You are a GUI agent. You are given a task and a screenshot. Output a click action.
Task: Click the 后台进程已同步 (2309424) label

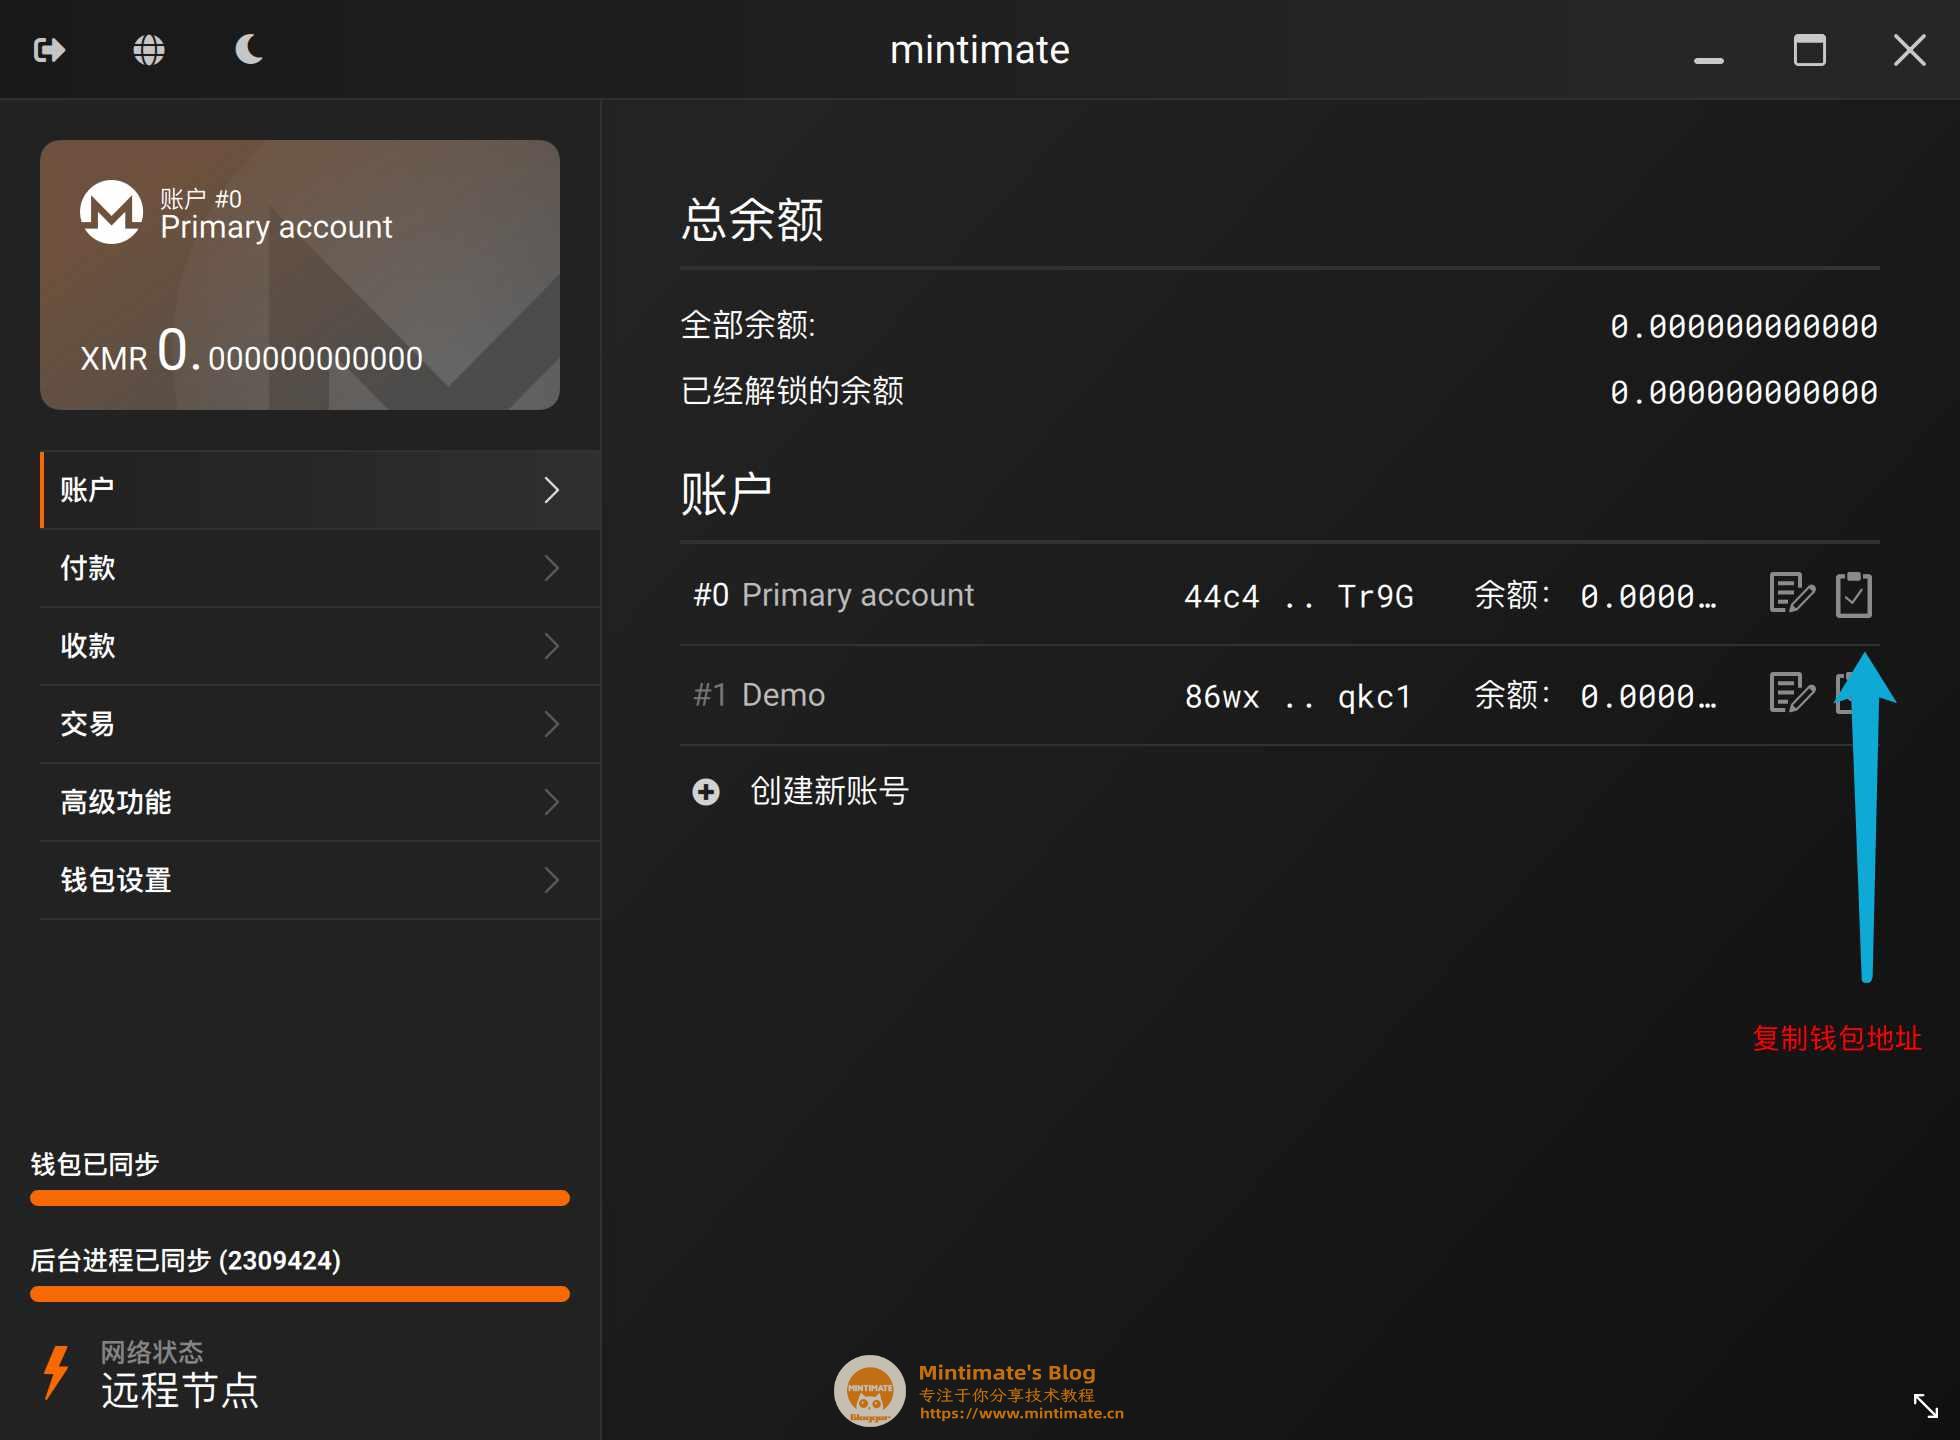pos(186,1260)
